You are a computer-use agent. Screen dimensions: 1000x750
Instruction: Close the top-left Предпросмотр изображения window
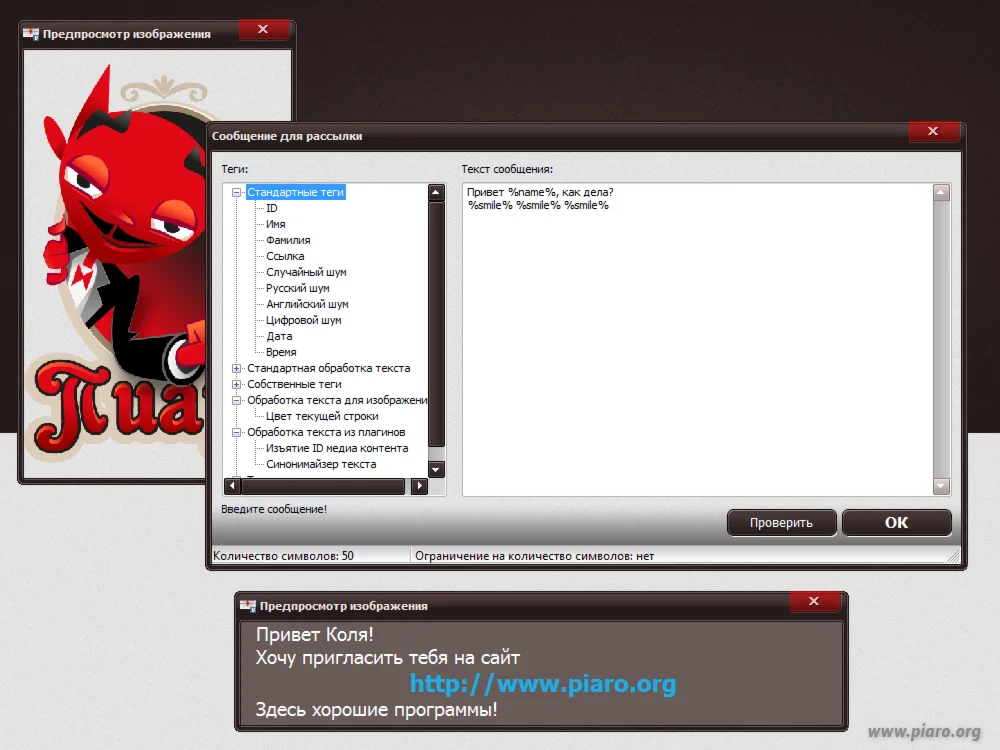pos(263,29)
